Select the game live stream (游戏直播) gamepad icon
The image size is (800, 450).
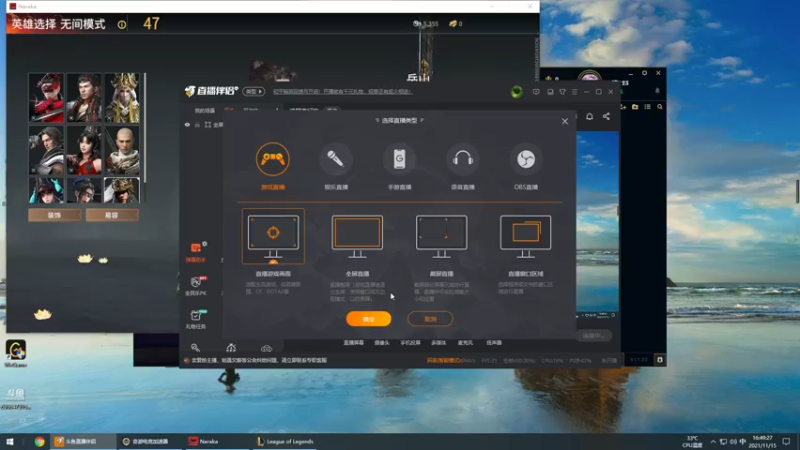(x=273, y=159)
